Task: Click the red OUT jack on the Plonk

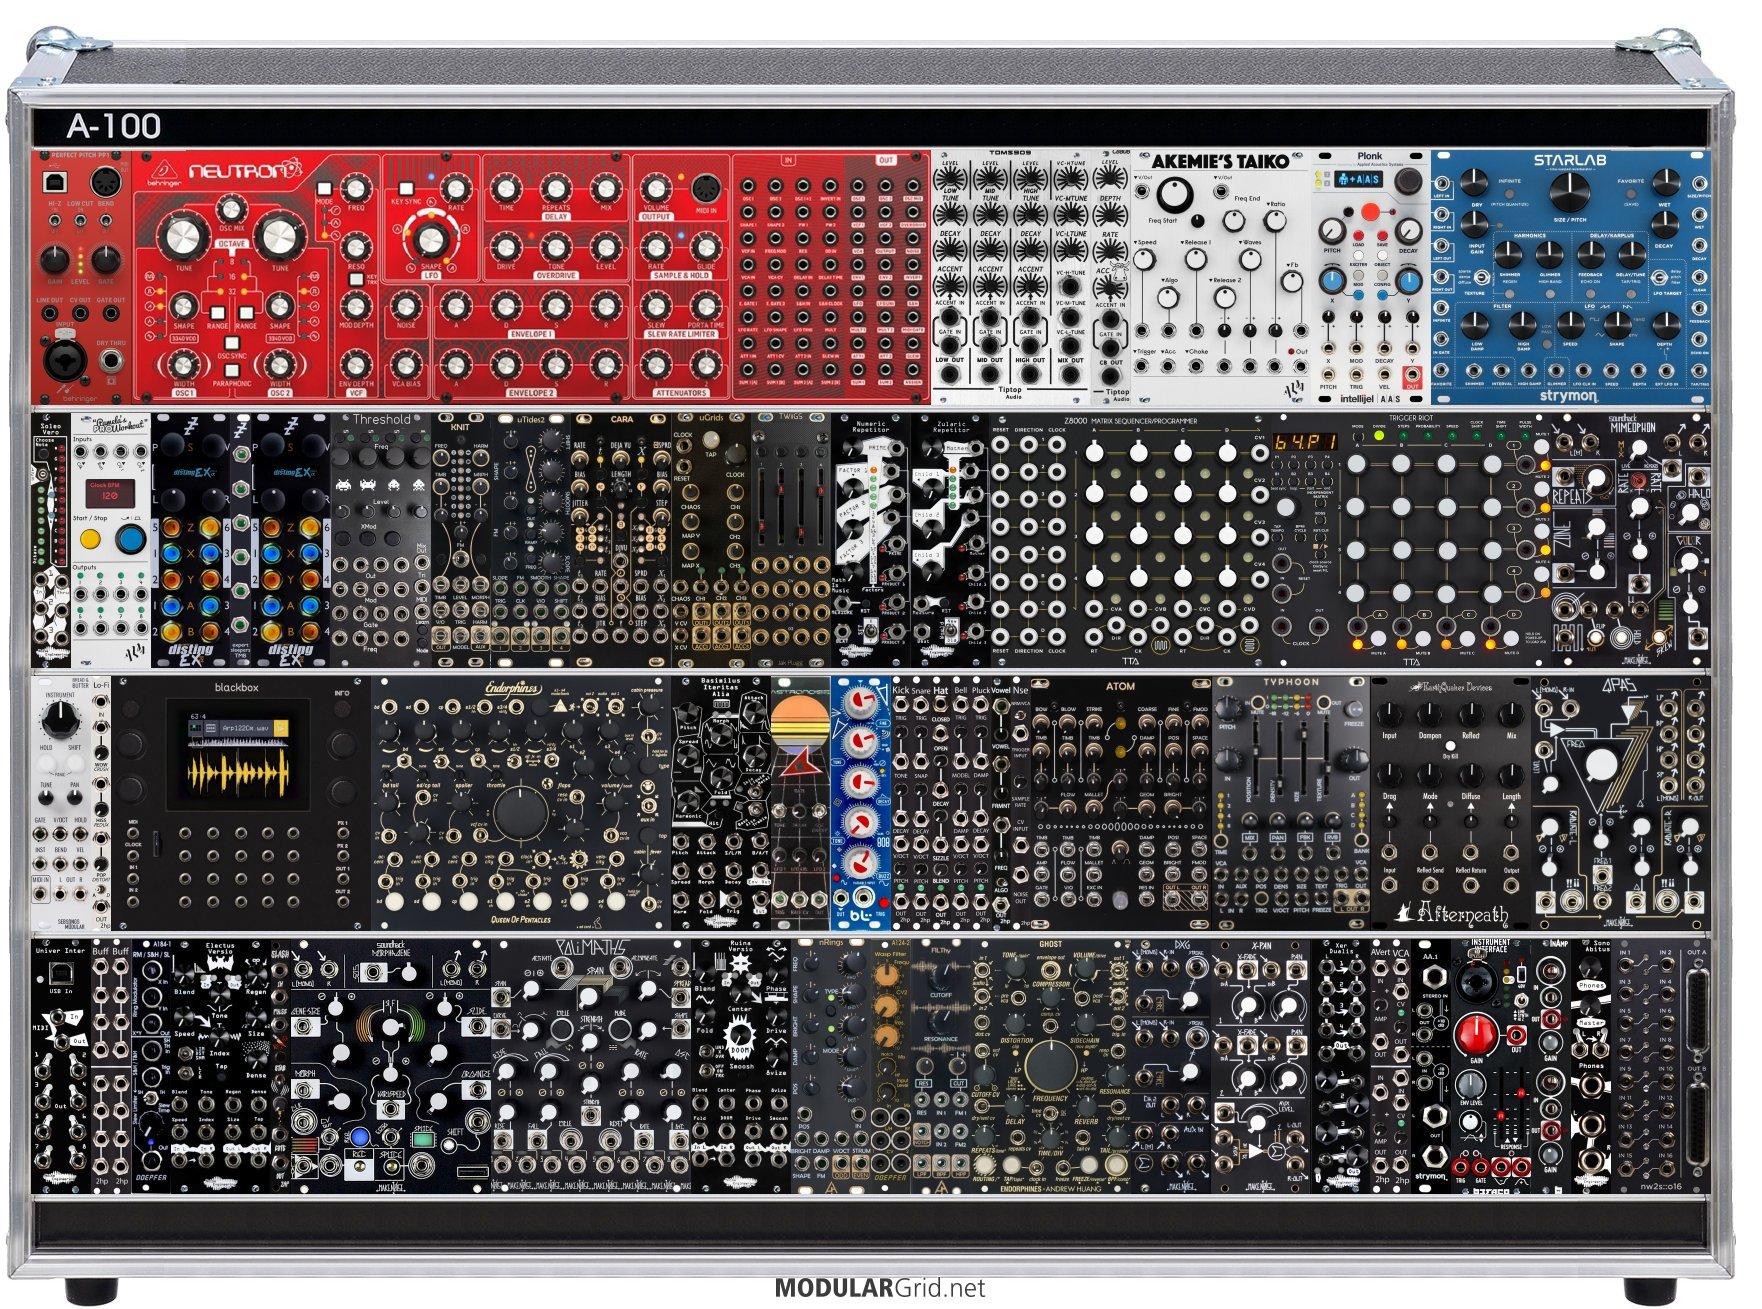Action: 1412,377
